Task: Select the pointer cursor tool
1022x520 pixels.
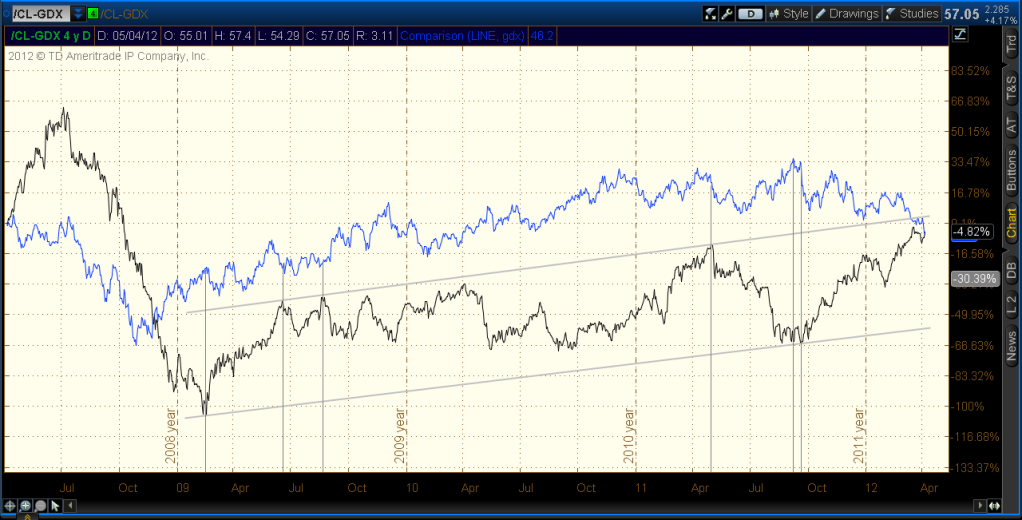Action: [55, 506]
